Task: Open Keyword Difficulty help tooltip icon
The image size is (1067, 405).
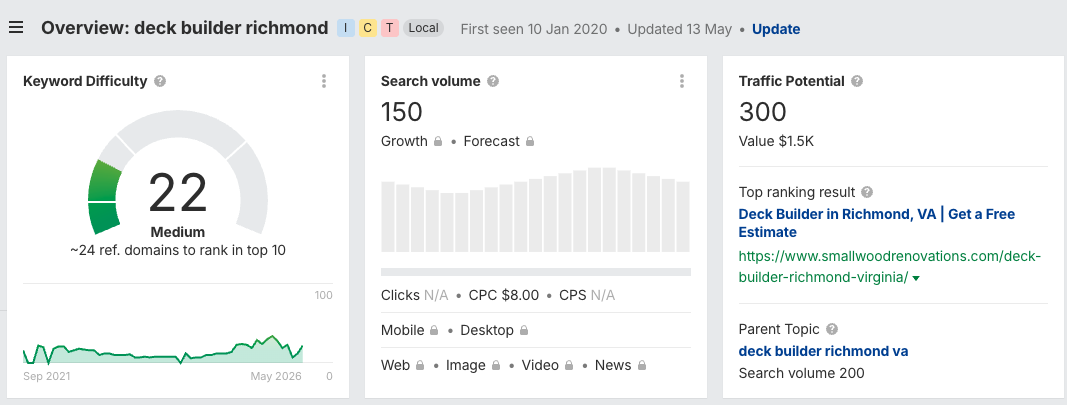Action: pyautogui.click(x=160, y=81)
